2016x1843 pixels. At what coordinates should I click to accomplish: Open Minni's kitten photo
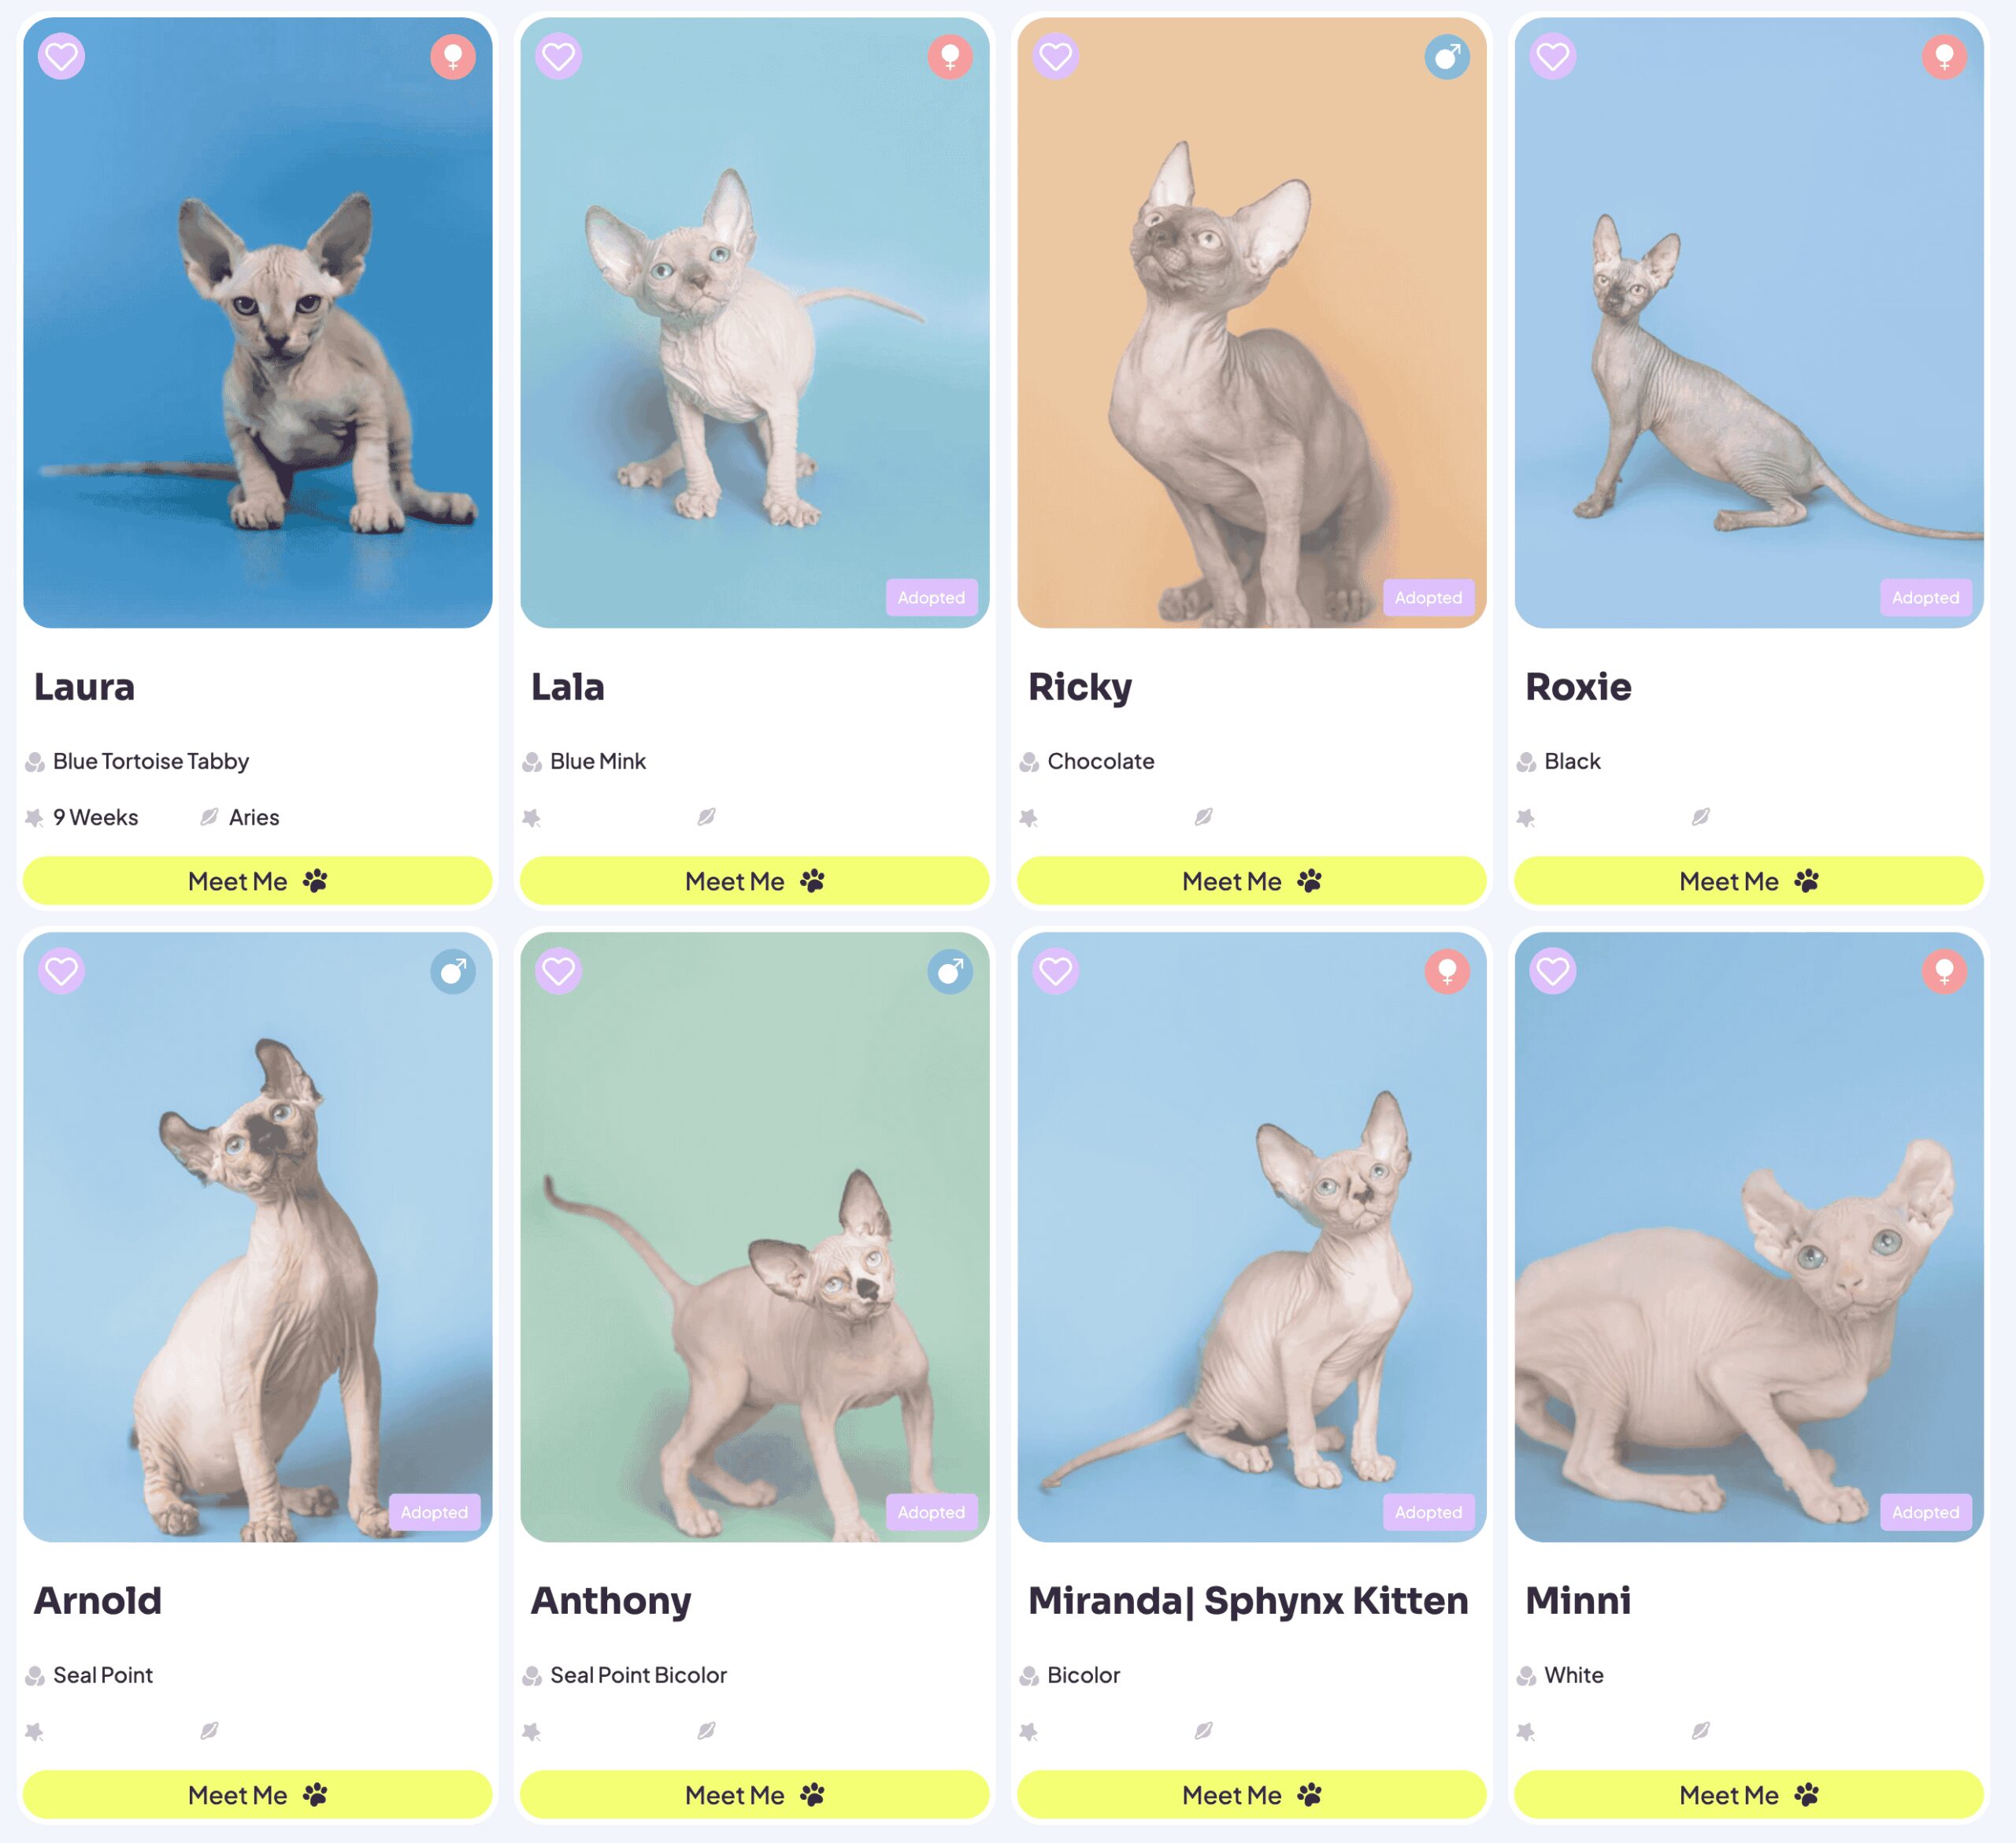click(x=1748, y=1237)
